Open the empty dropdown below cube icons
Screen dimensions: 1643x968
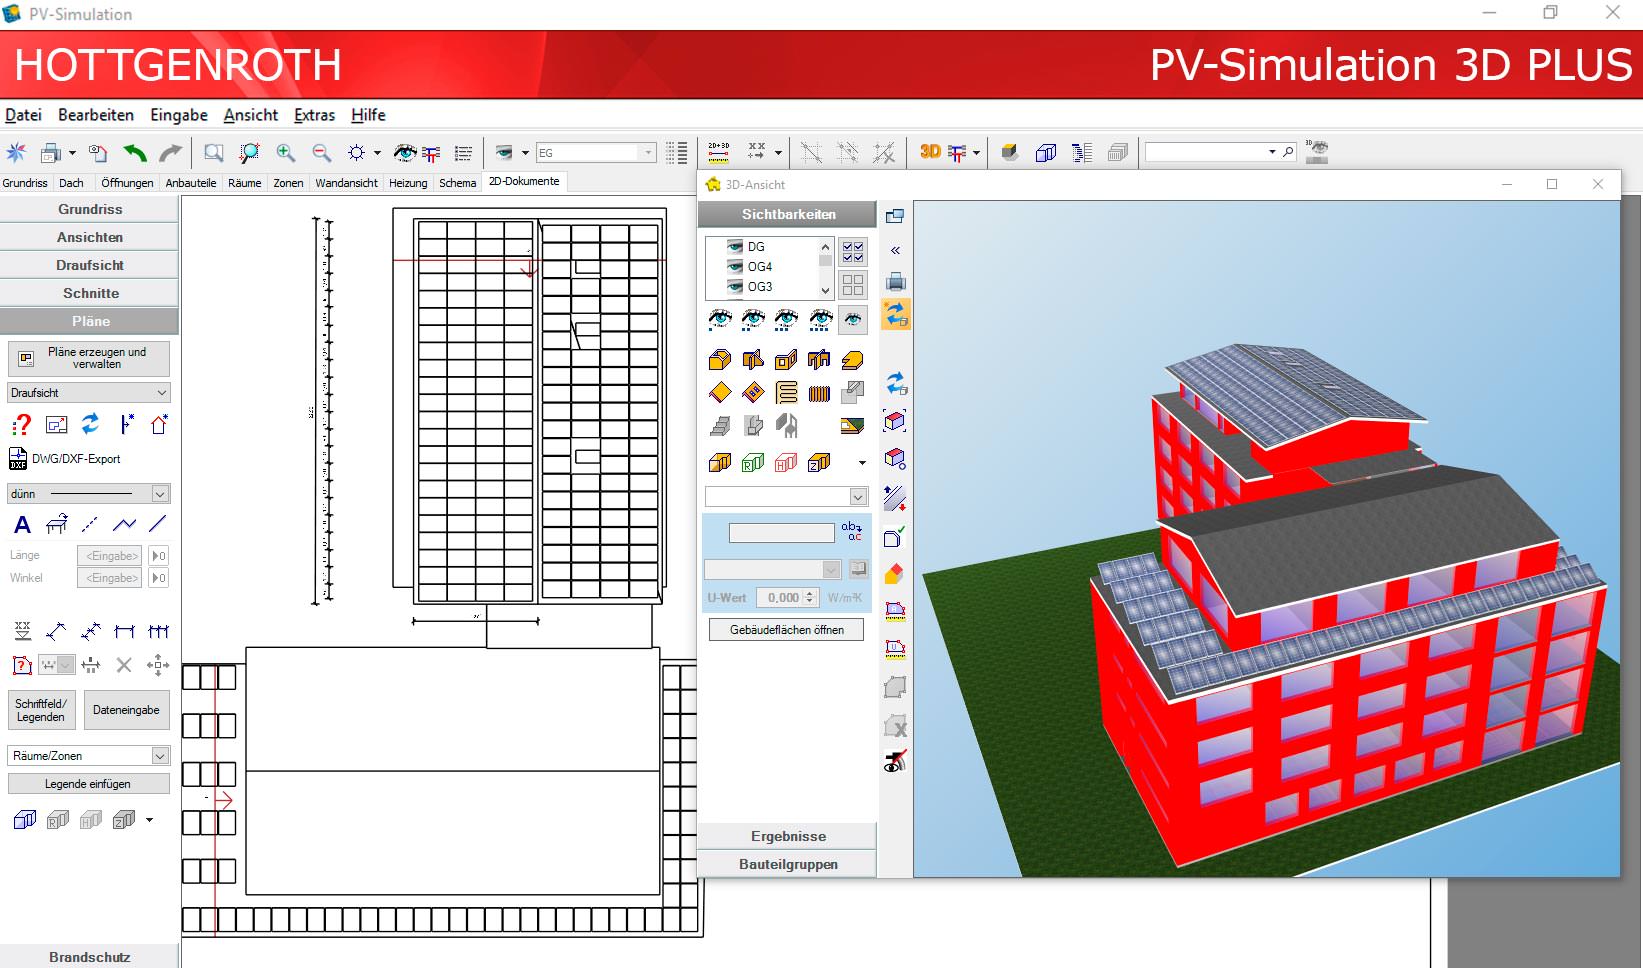786,496
